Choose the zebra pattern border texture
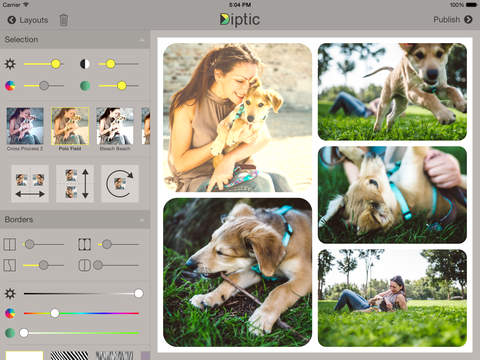The image size is (480, 360). point(115,355)
